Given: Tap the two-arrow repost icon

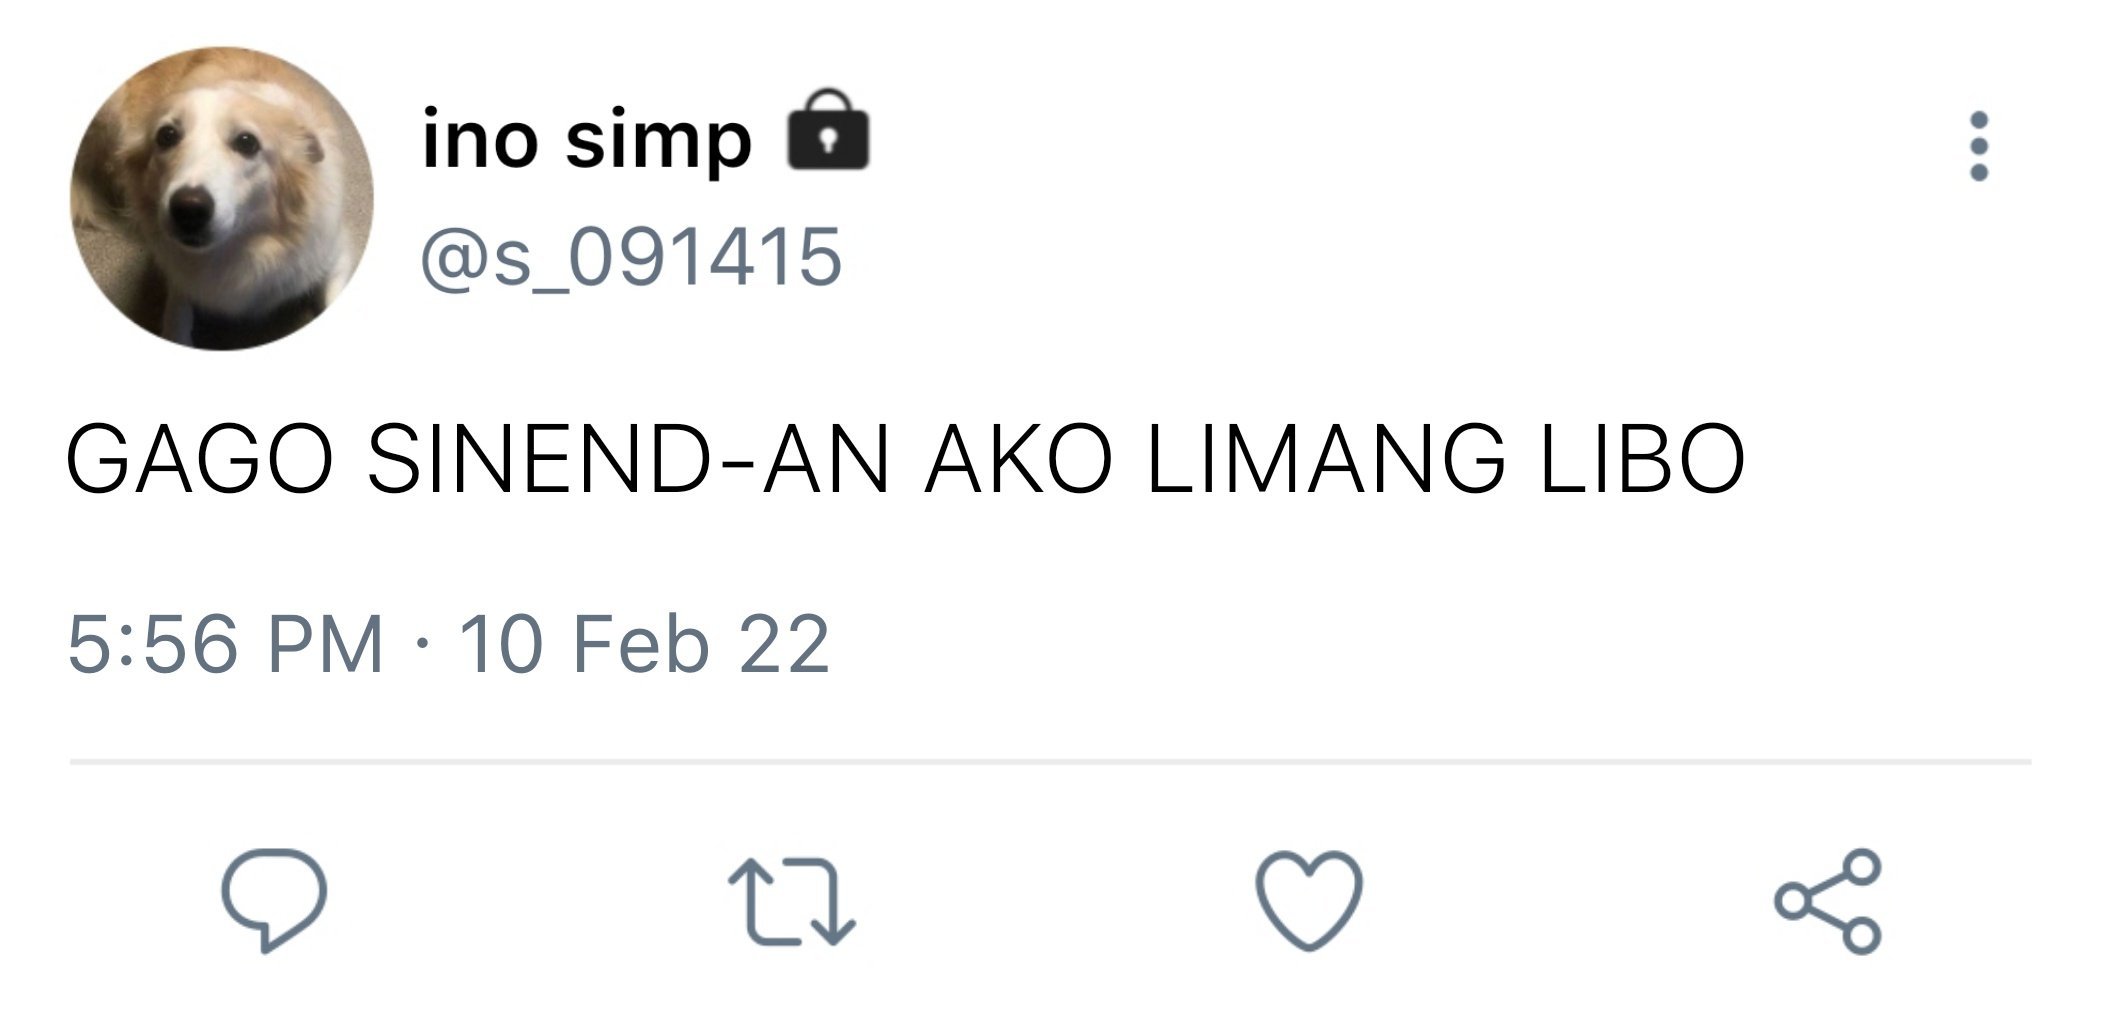Looking at the screenshot, I should click(x=792, y=902).
